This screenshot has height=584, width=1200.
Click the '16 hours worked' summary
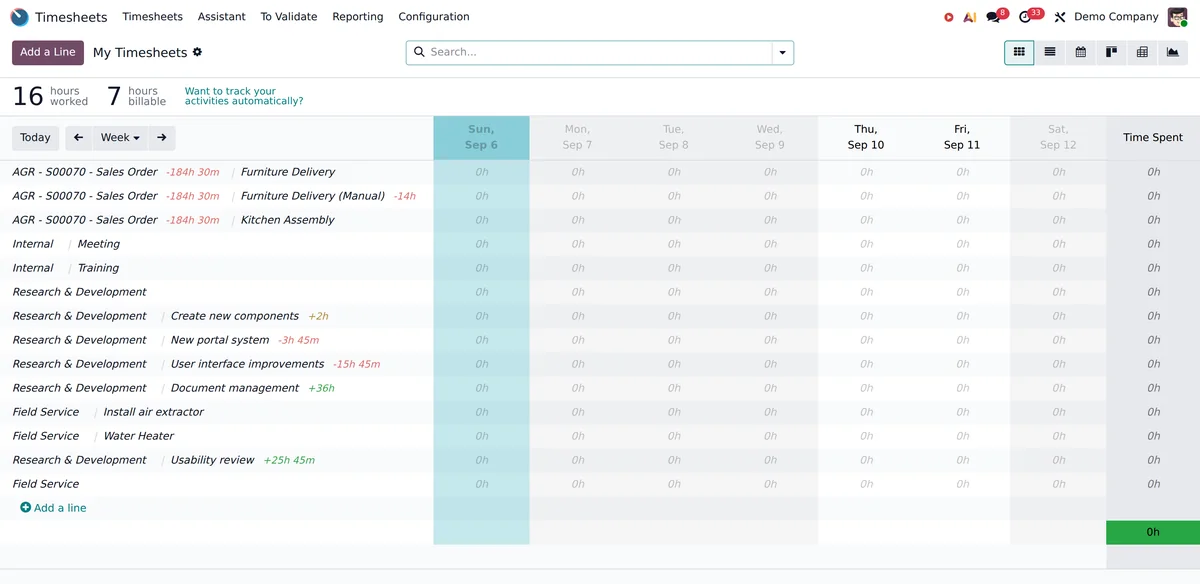tap(50, 96)
